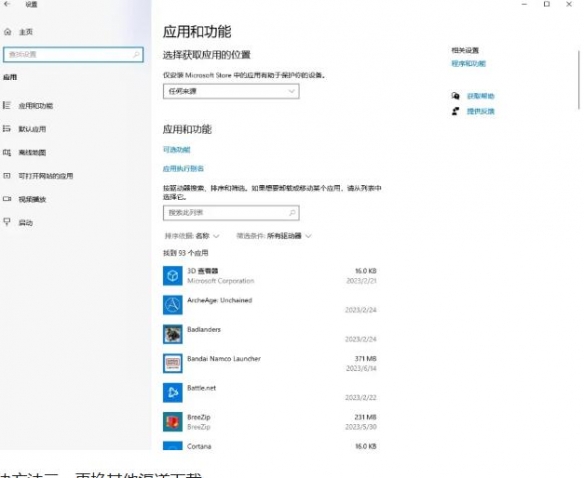The height and width of the screenshot is (478, 584).
Task: Click the Bandai Namco Launcher app icon
Action: 173,363
